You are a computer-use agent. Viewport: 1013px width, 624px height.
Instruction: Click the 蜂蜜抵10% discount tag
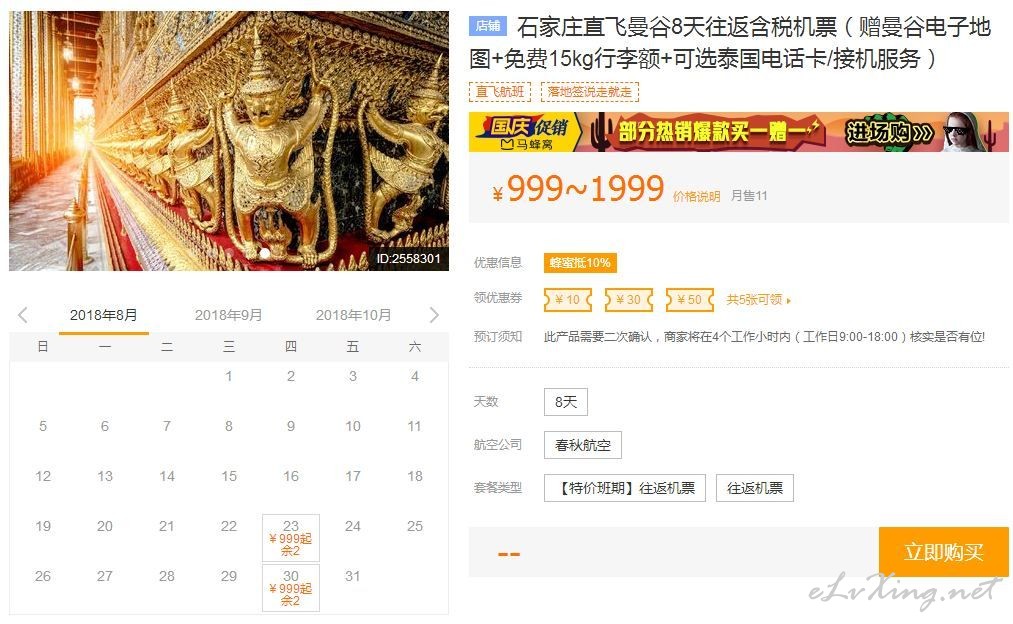[x=580, y=263]
